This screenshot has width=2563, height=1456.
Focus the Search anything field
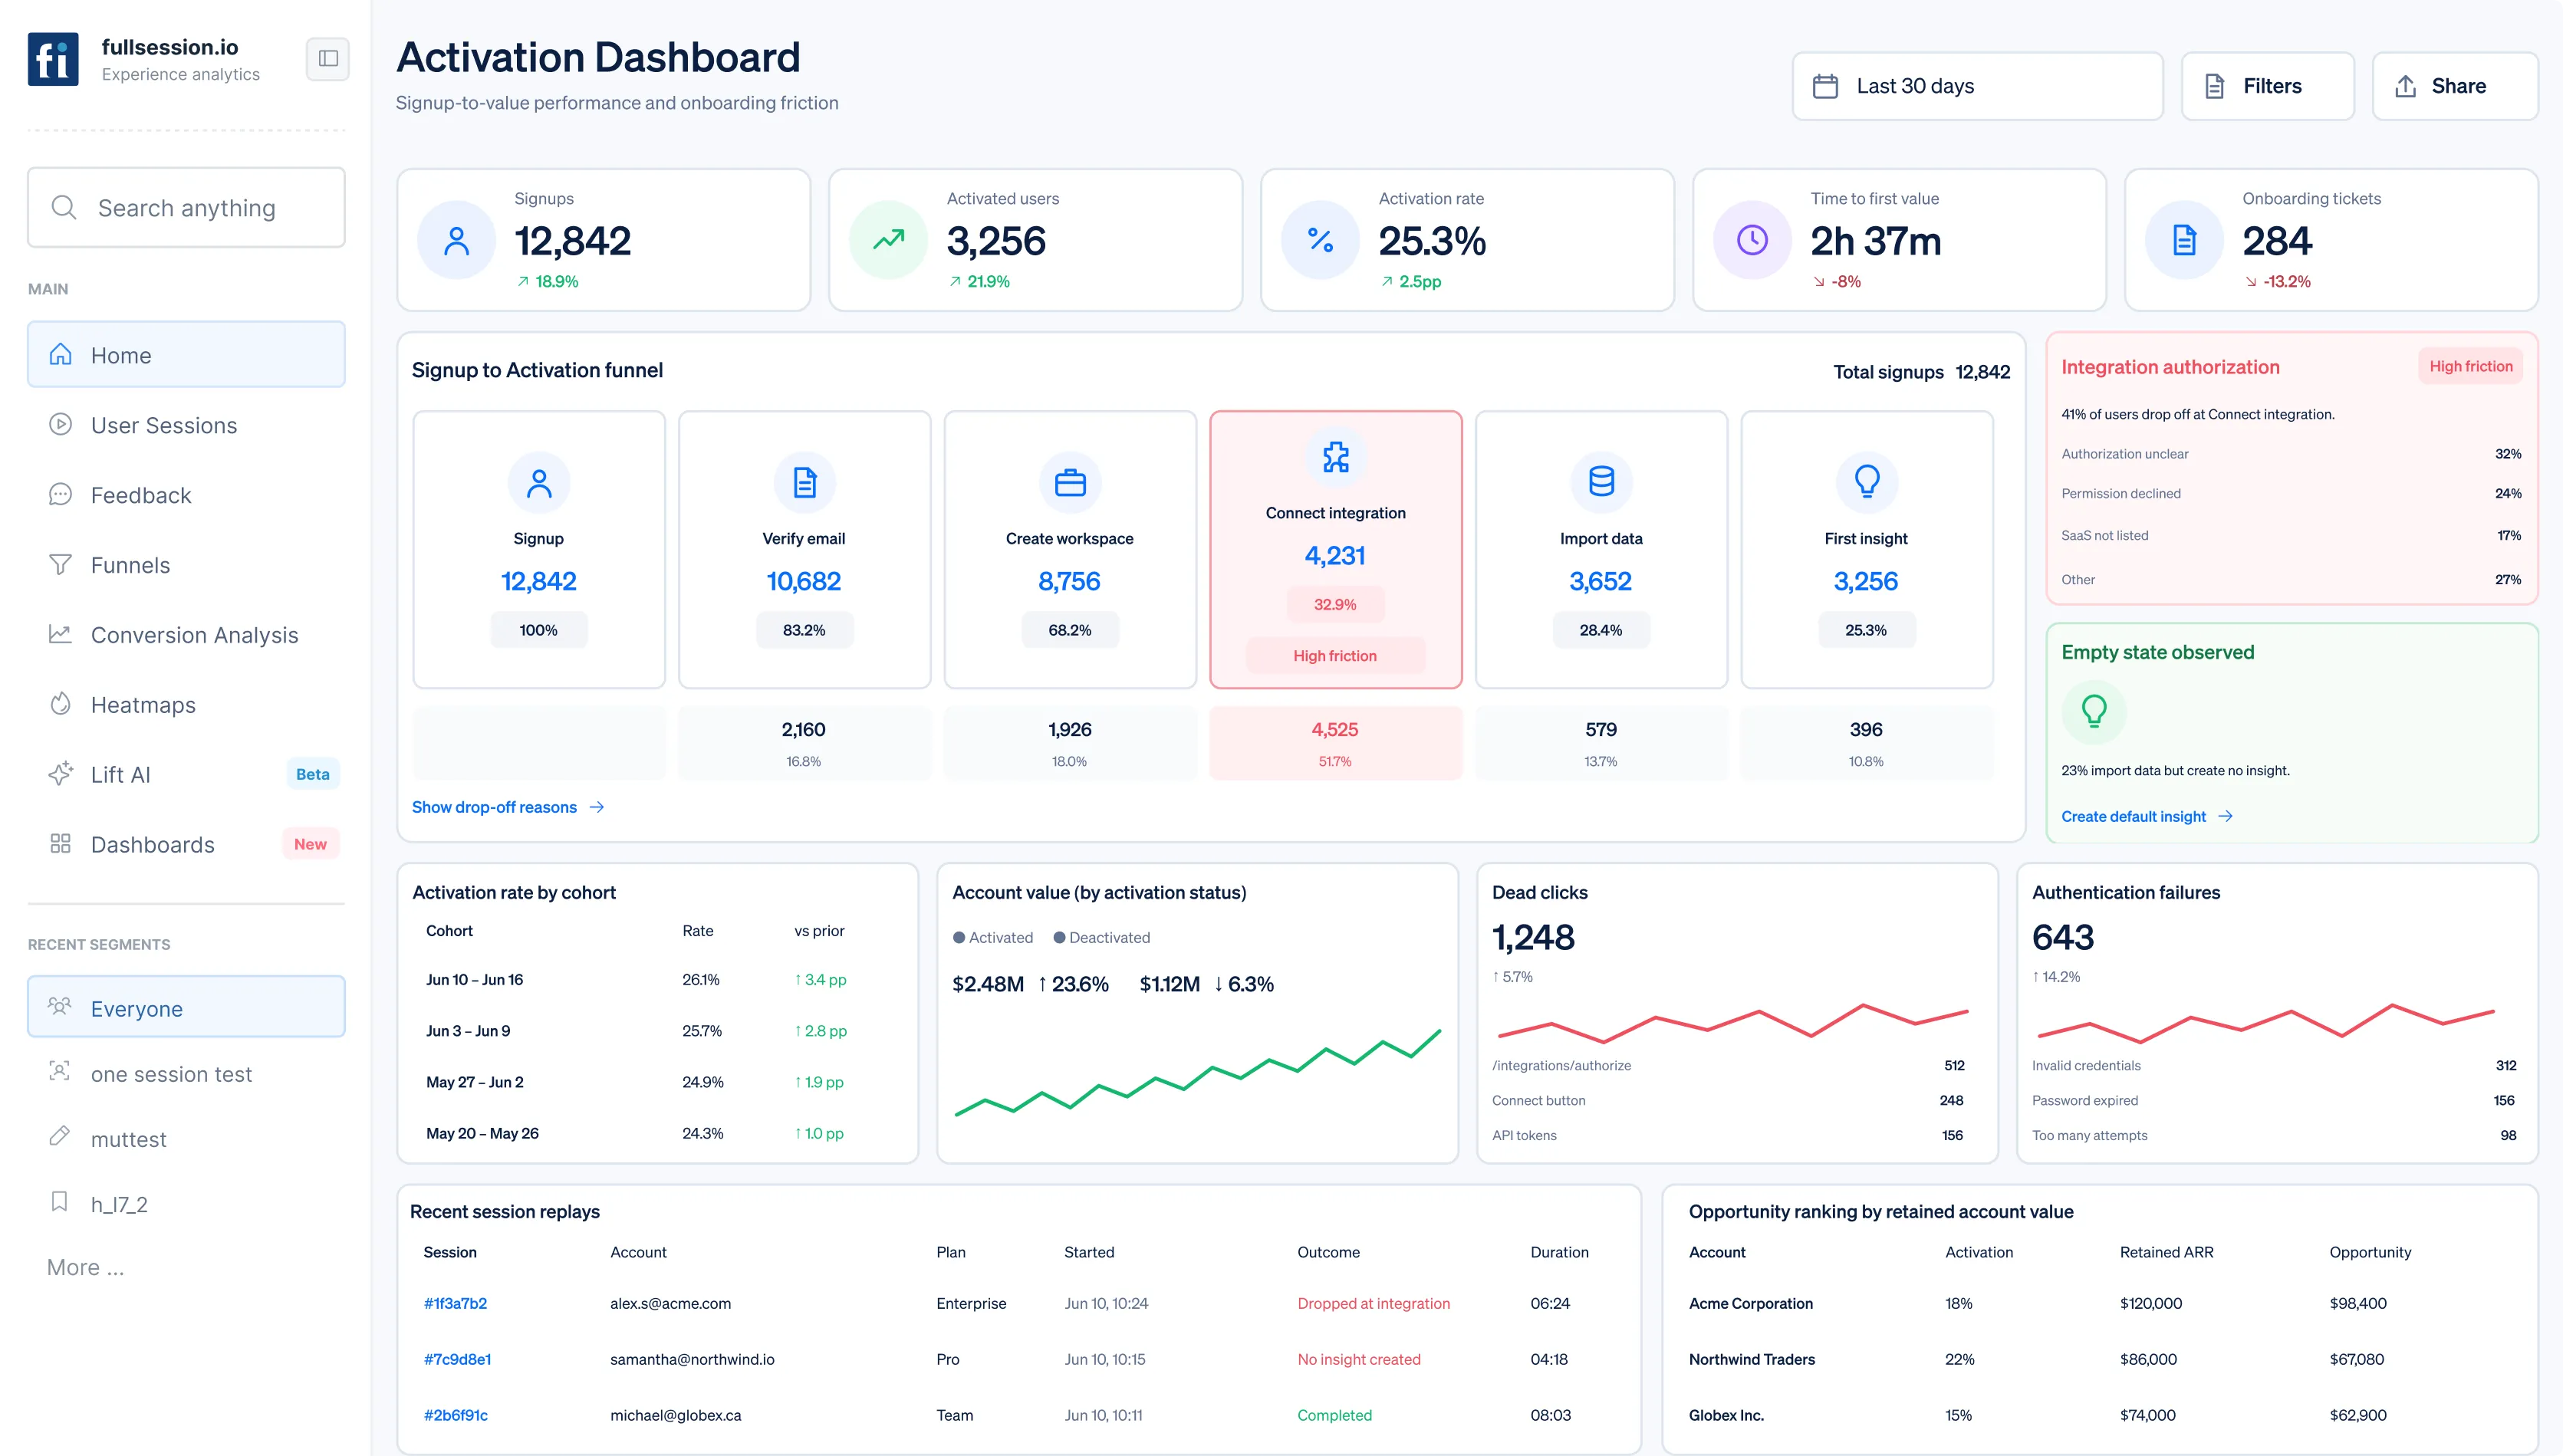point(186,207)
